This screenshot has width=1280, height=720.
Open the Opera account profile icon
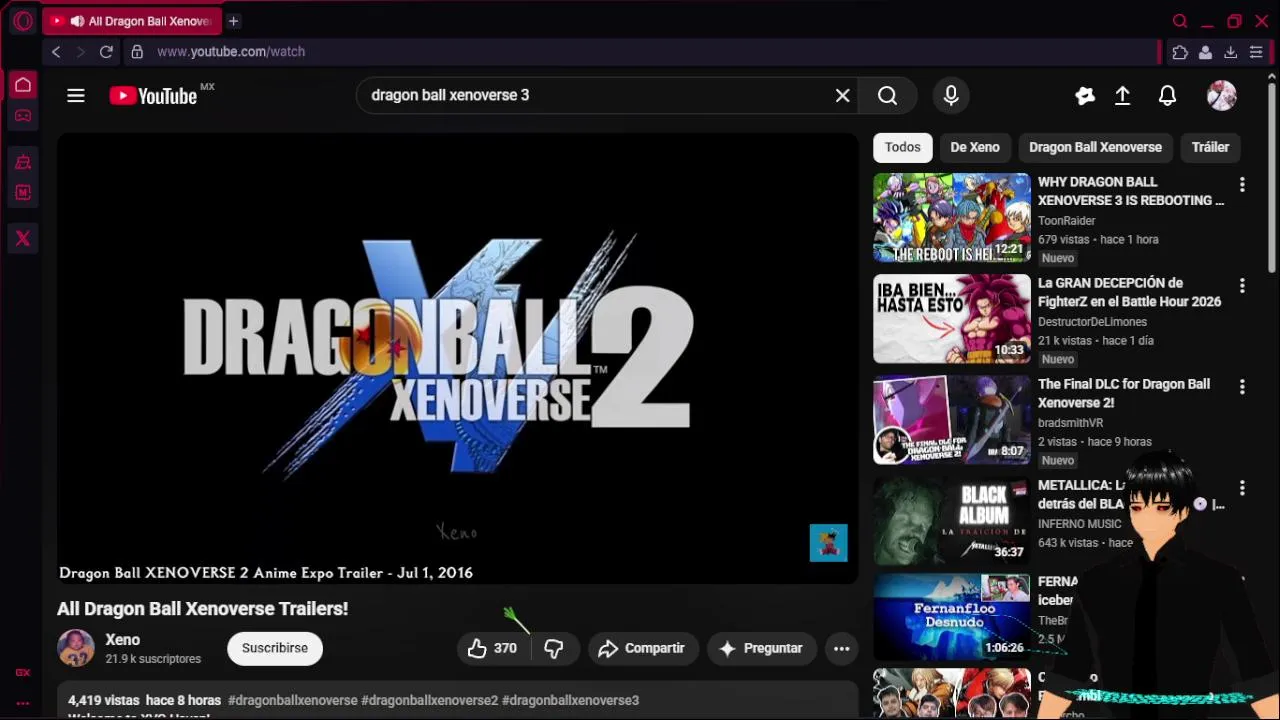[x=1205, y=52]
